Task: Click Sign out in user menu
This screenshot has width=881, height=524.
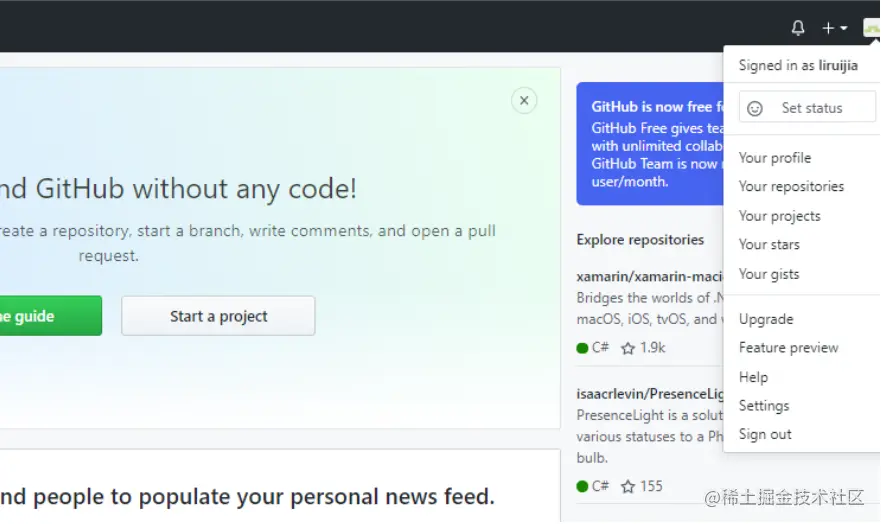Action: [x=765, y=434]
